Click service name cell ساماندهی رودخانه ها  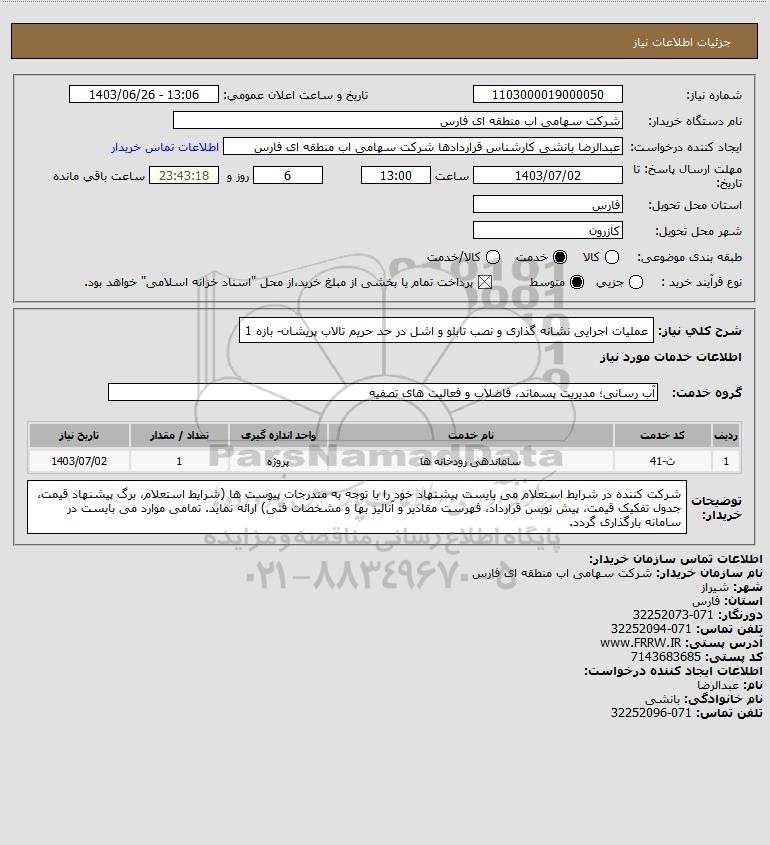point(470,461)
